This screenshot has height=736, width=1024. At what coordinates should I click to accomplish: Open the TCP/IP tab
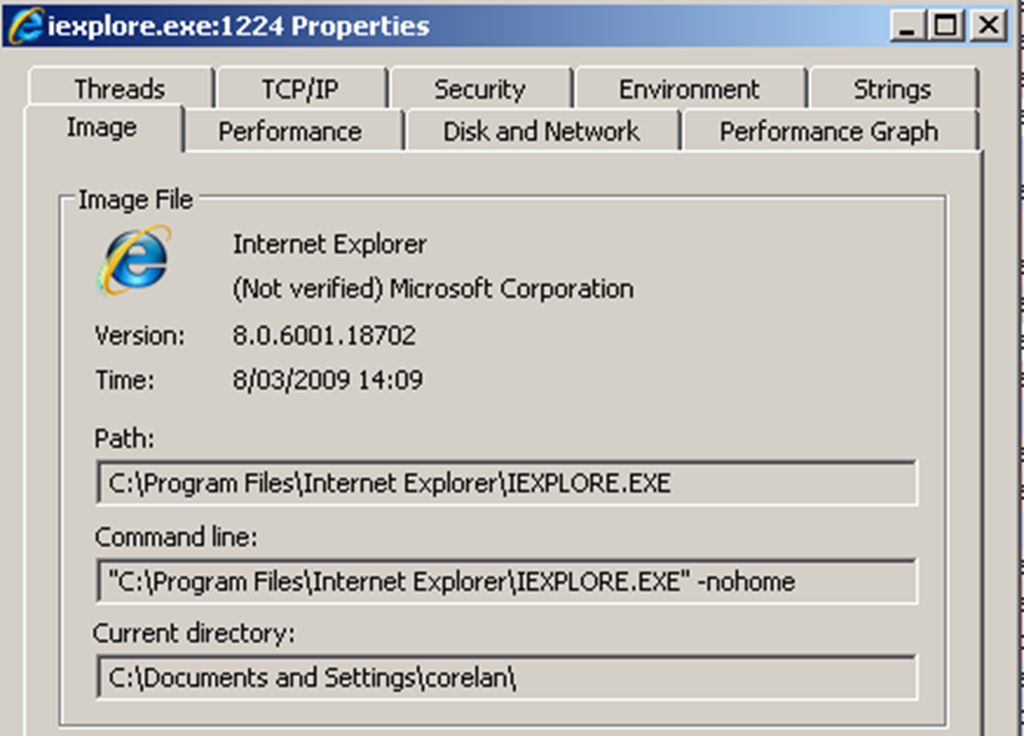point(300,89)
